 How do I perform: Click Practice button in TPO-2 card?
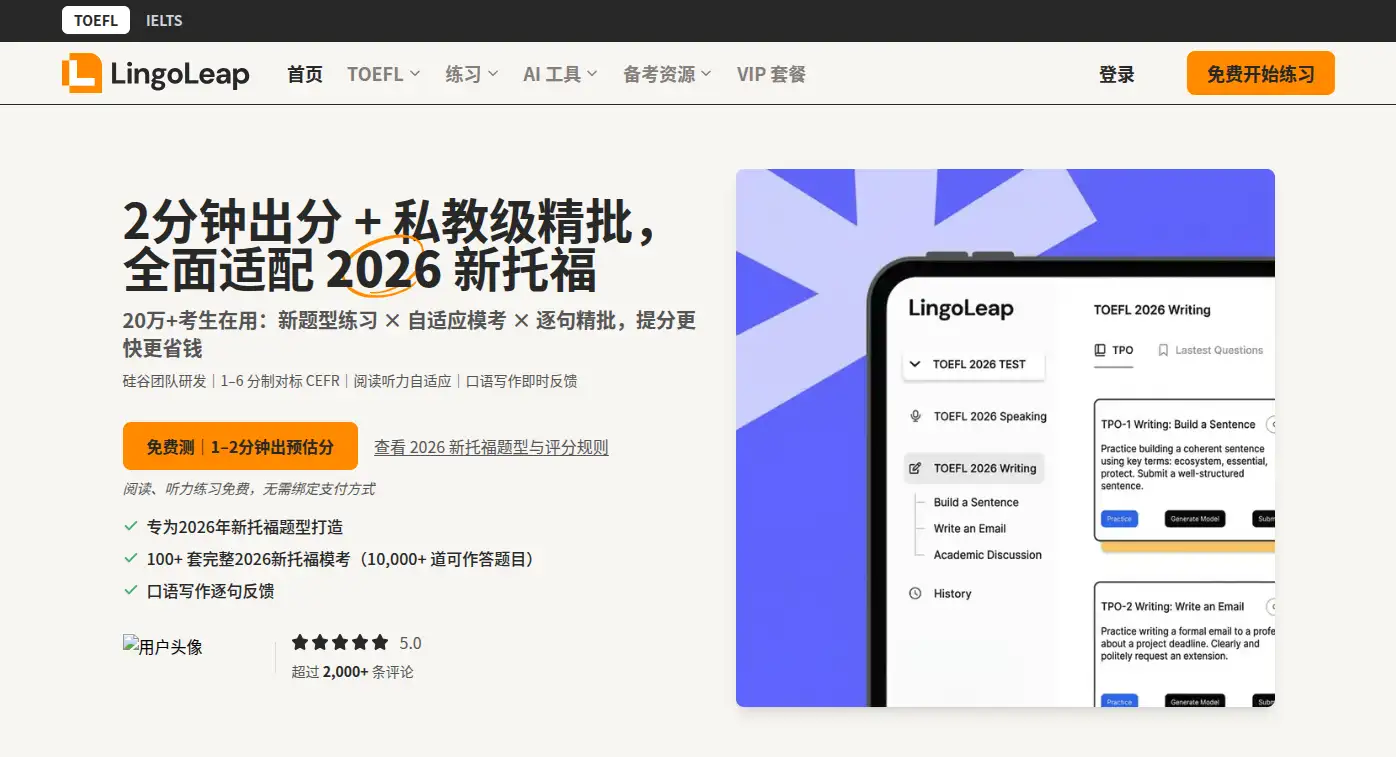click(x=1119, y=701)
